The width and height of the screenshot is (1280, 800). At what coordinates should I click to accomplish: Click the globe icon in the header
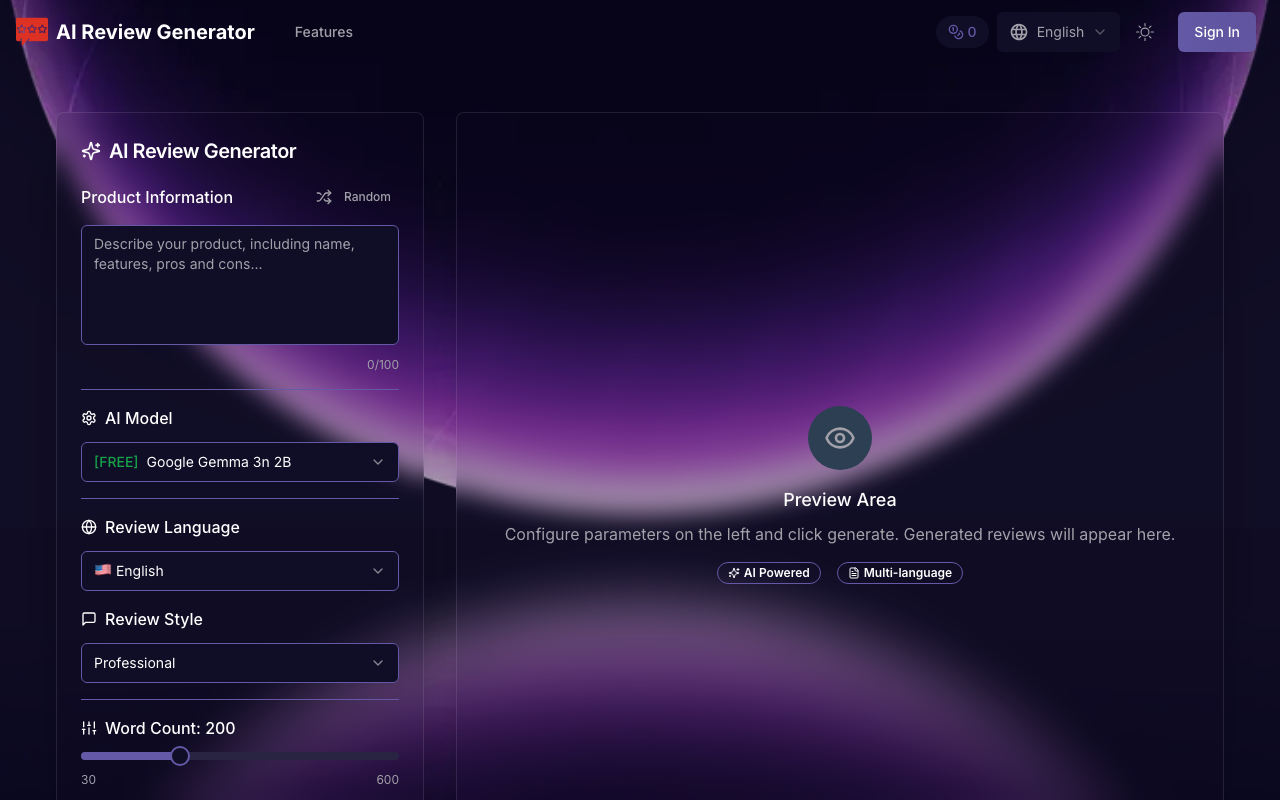point(1019,32)
